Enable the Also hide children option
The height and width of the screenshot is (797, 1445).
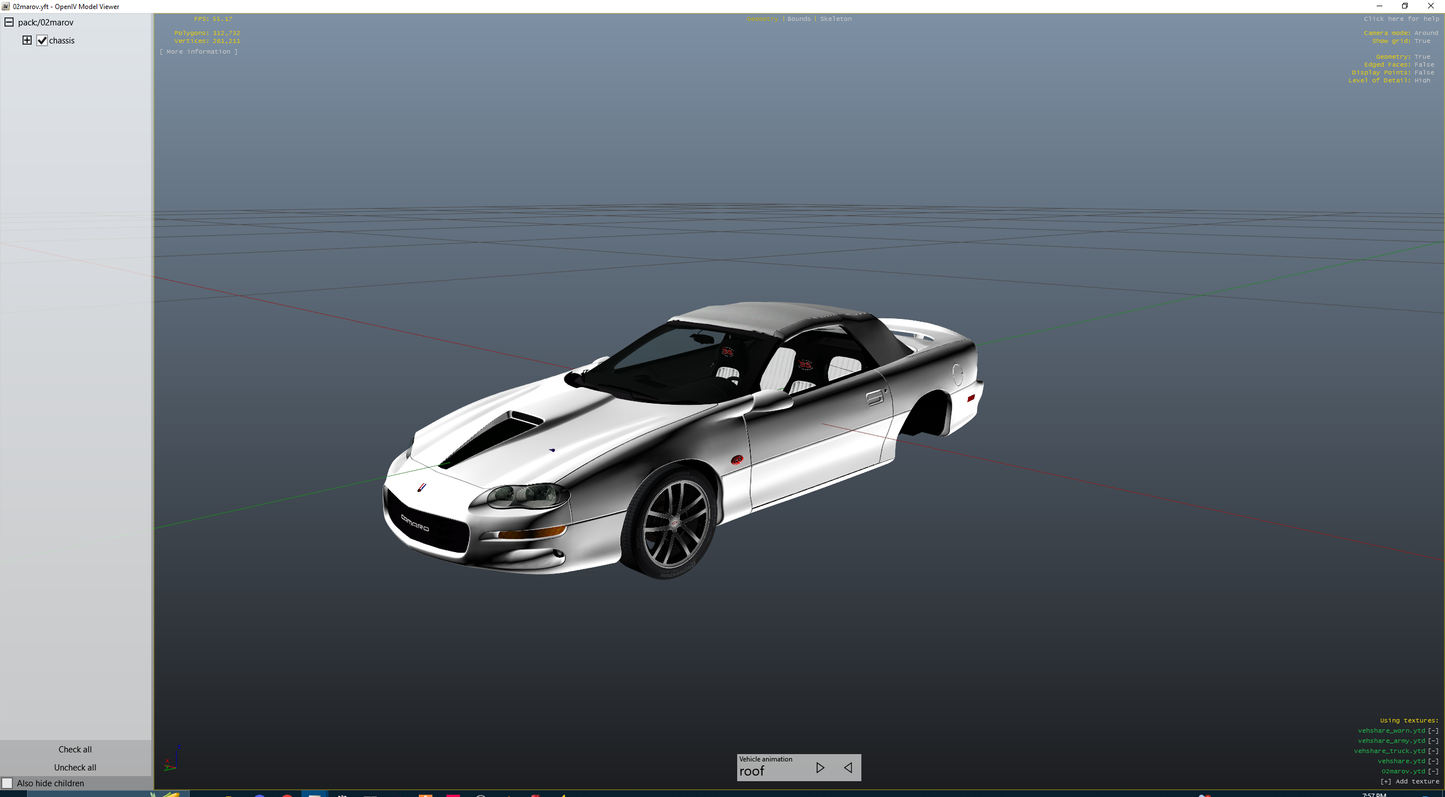(8, 782)
